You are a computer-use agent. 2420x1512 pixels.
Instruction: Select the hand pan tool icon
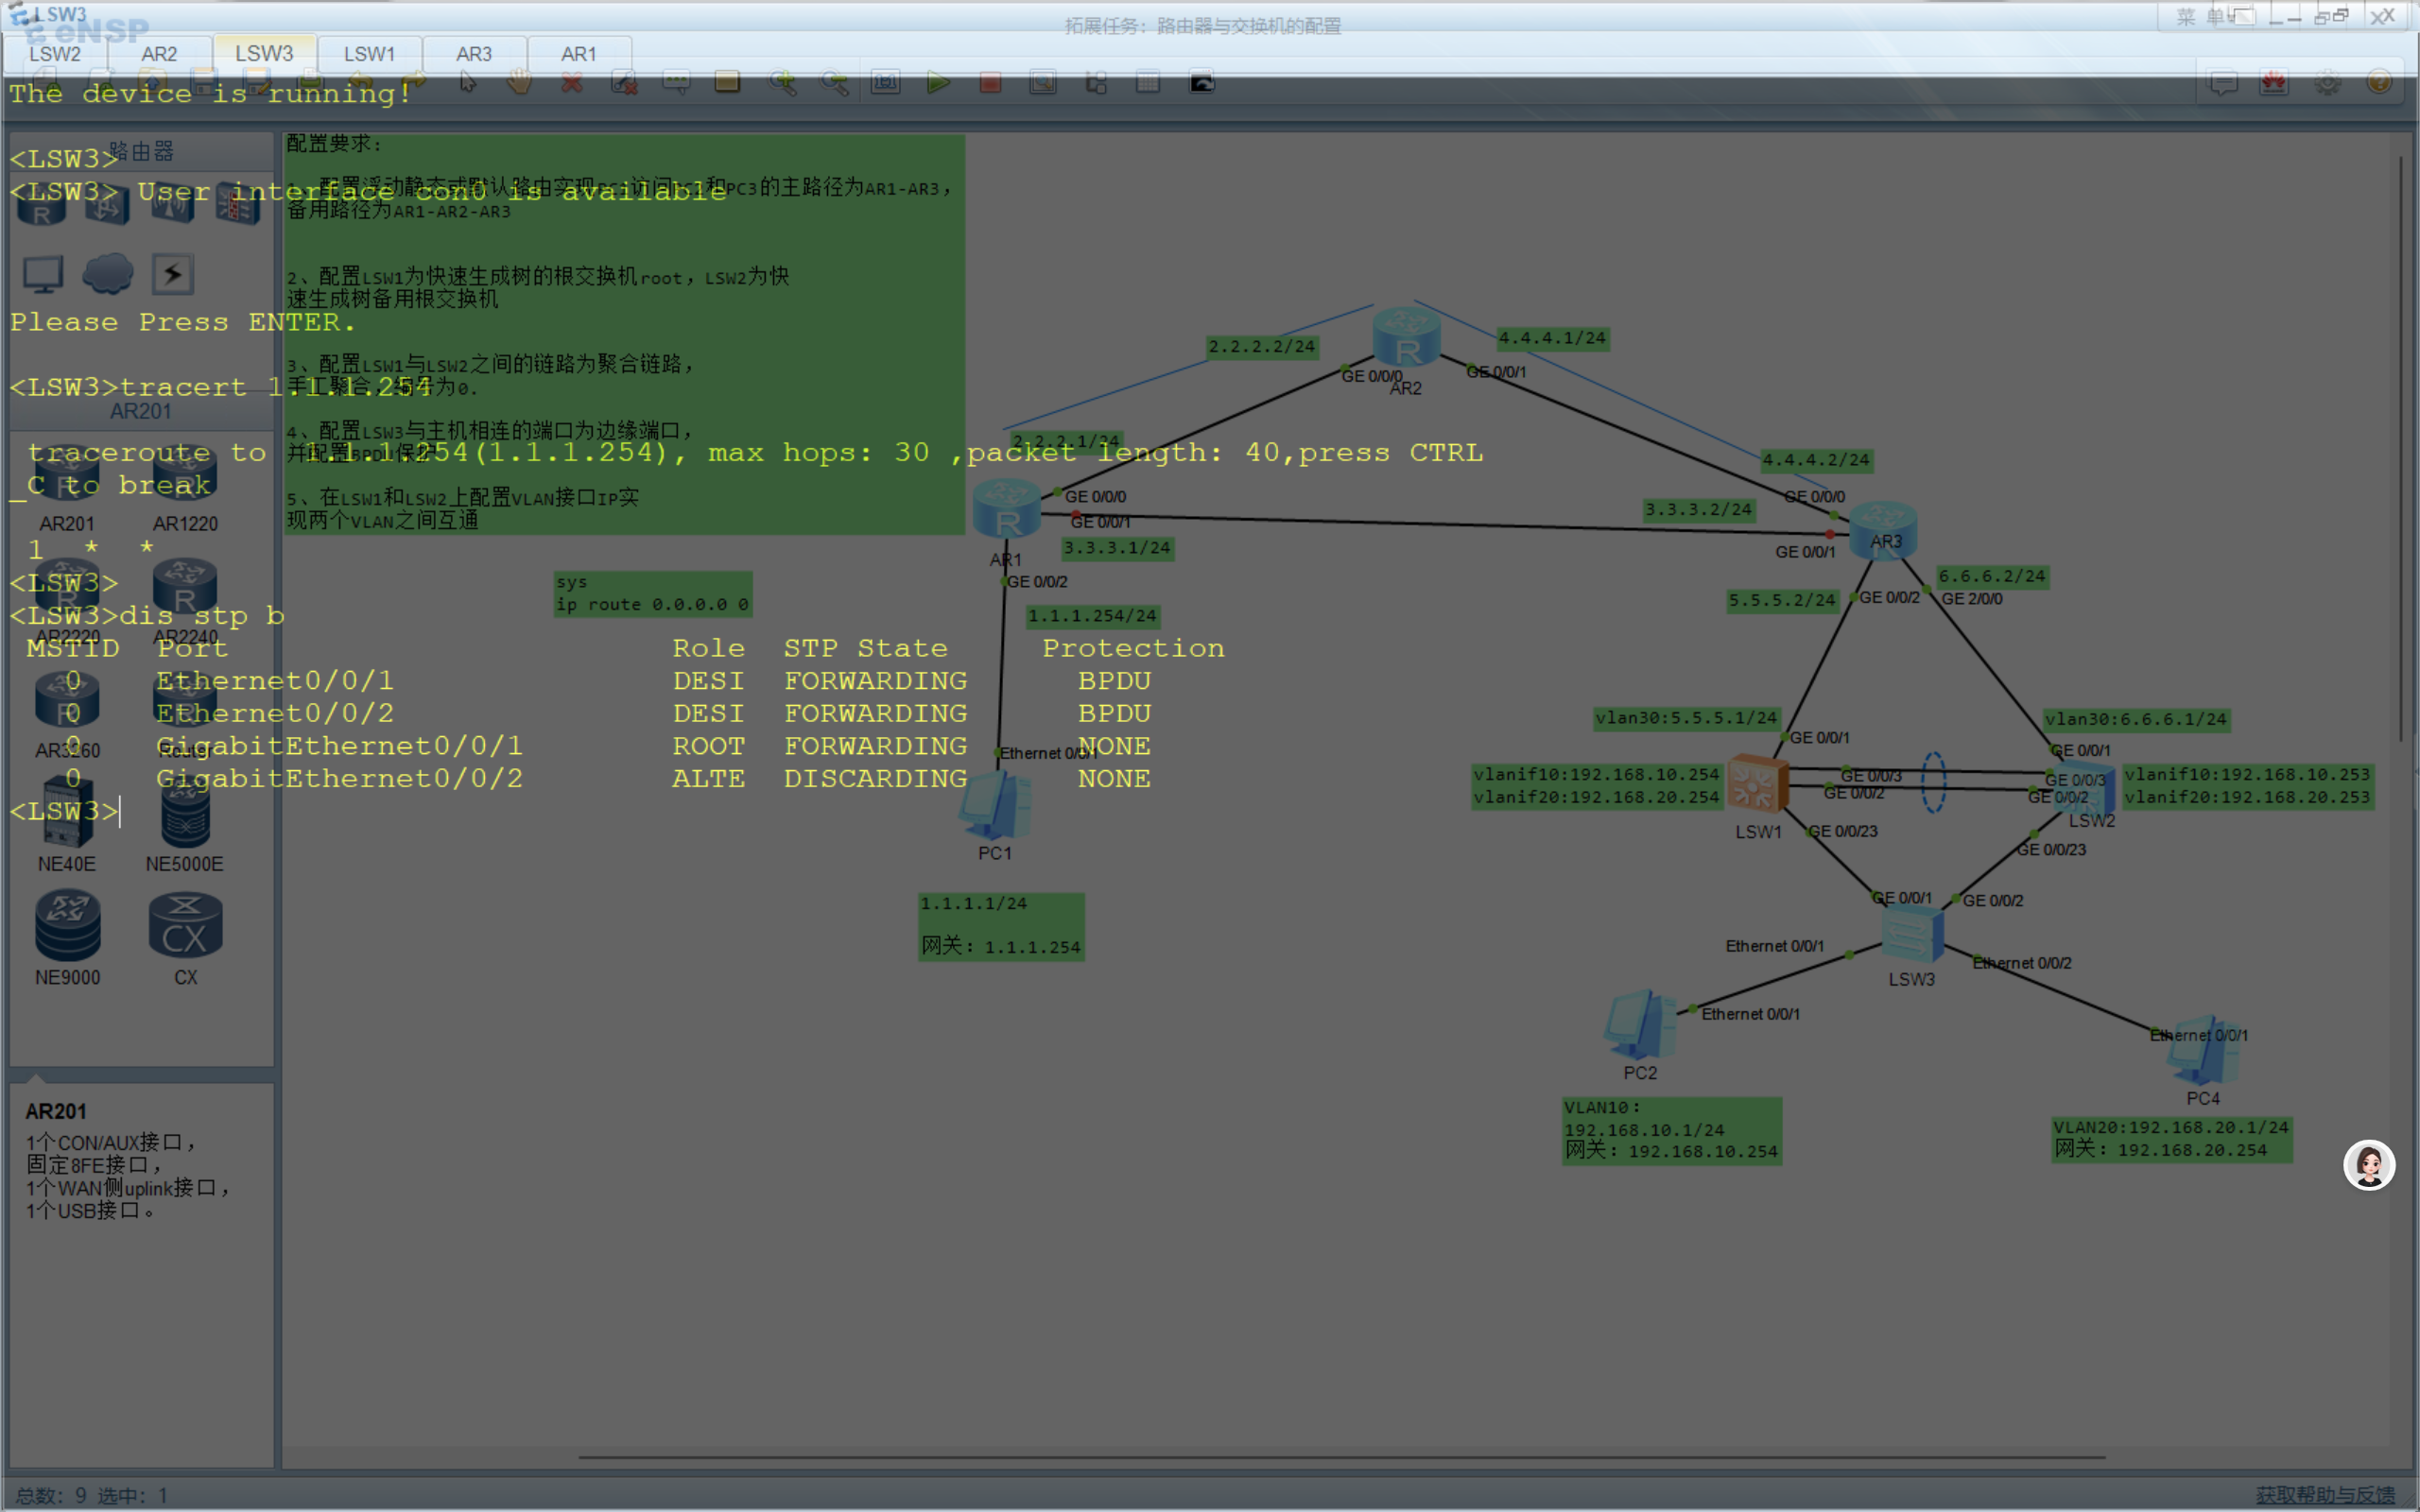click(x=519, y=83)
